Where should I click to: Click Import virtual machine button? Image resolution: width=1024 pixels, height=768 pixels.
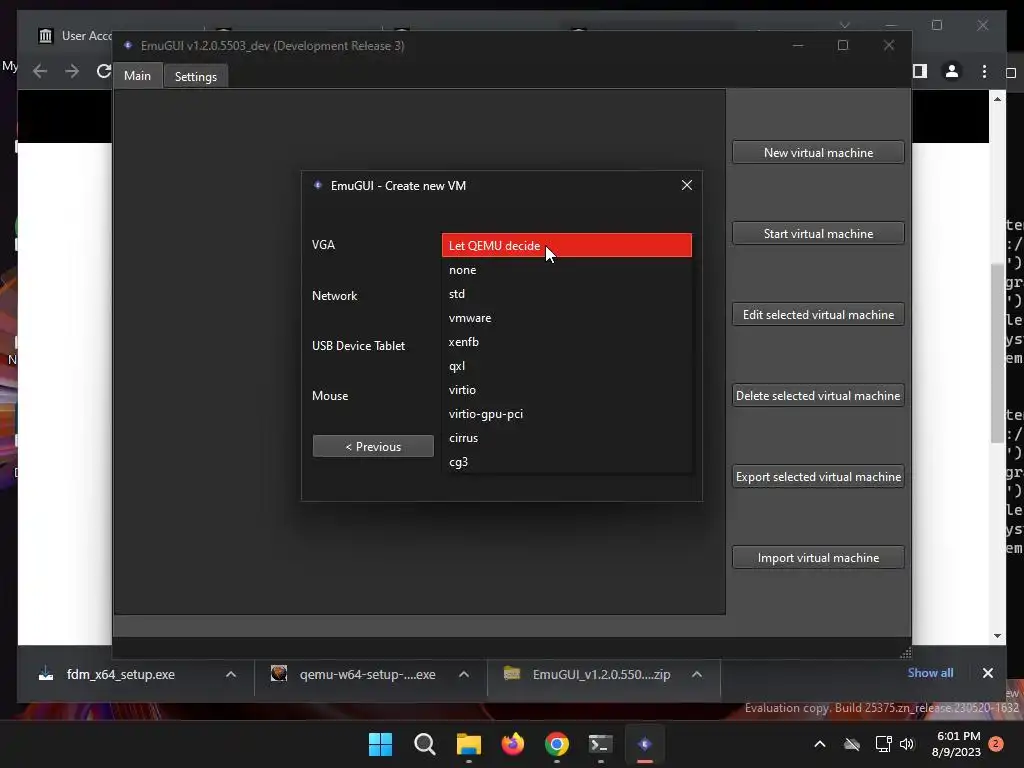point(818,557)
